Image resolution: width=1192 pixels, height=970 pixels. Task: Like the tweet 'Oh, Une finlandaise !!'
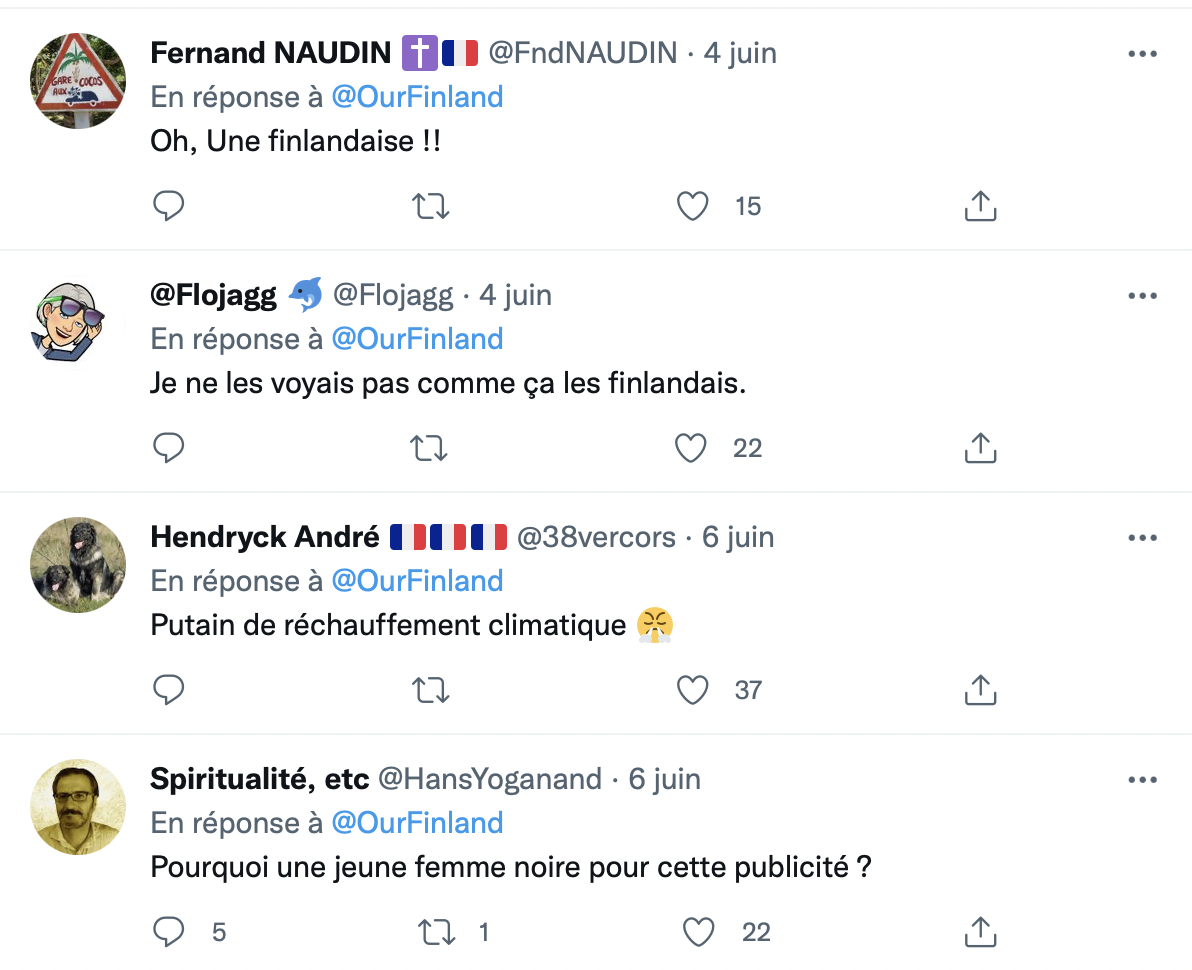click(693, 206)
